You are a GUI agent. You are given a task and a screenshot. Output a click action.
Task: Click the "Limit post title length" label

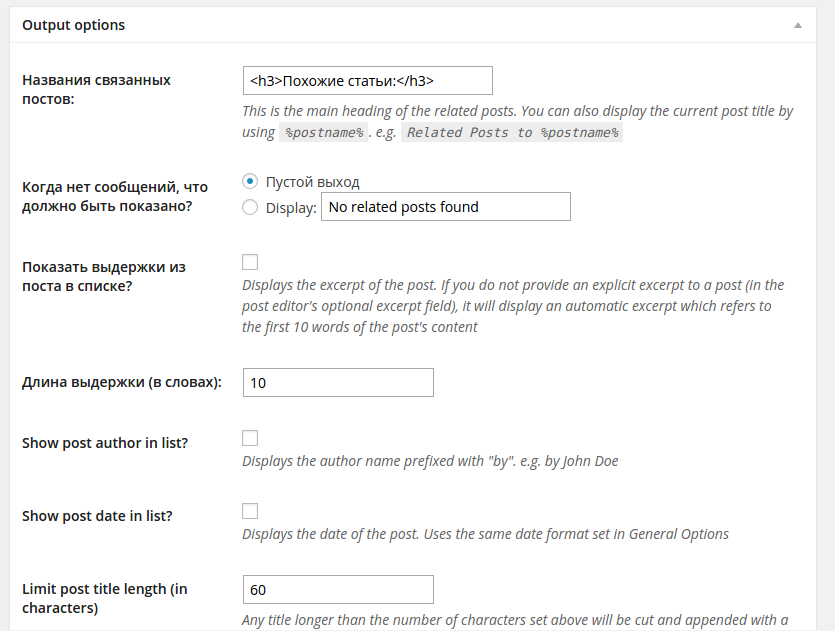click(x=105, y=598)
